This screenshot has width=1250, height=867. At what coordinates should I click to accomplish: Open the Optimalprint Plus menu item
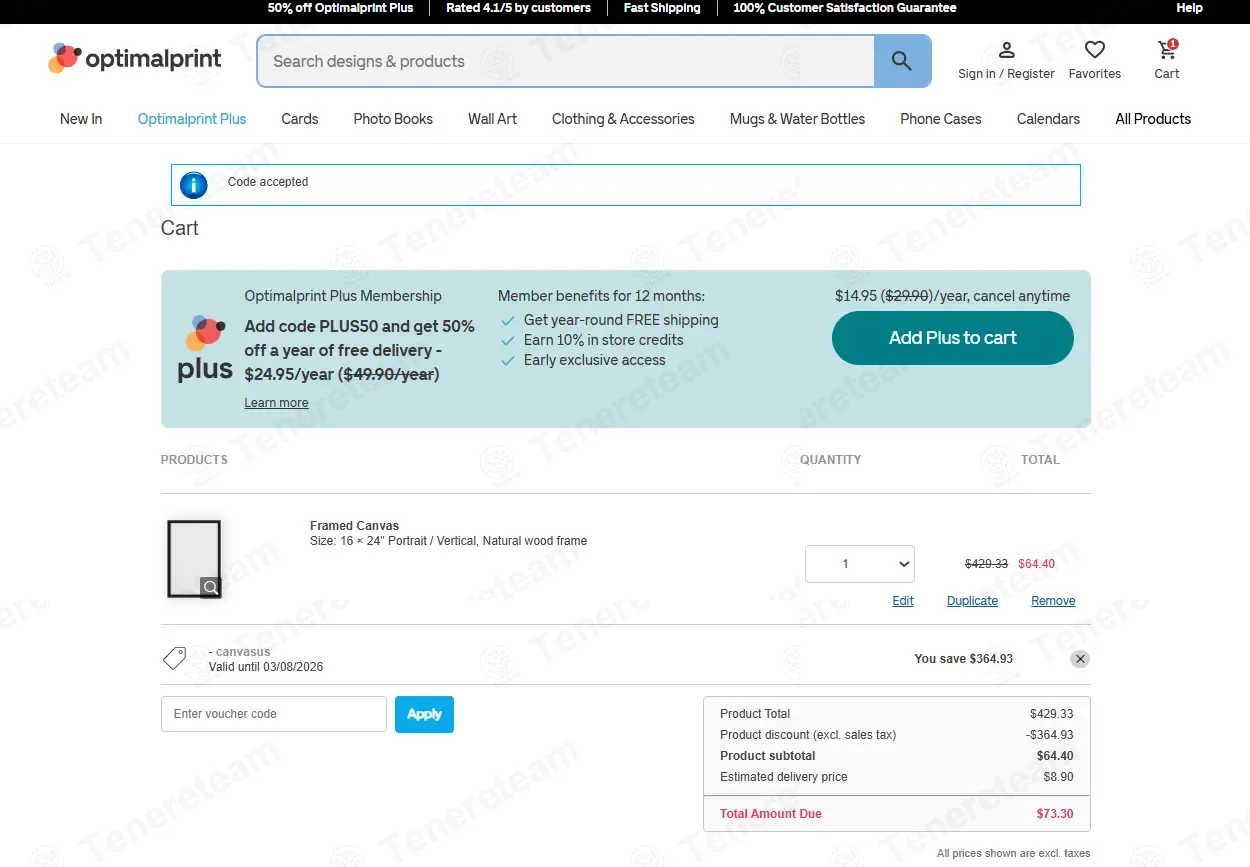coord(192,119)
